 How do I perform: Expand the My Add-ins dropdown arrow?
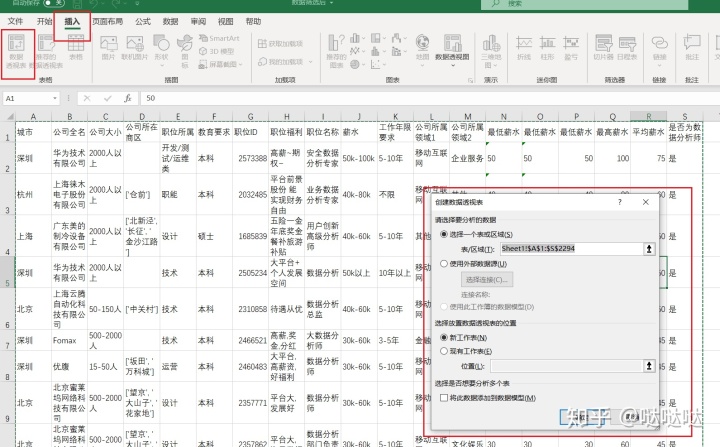coord(311,62)
